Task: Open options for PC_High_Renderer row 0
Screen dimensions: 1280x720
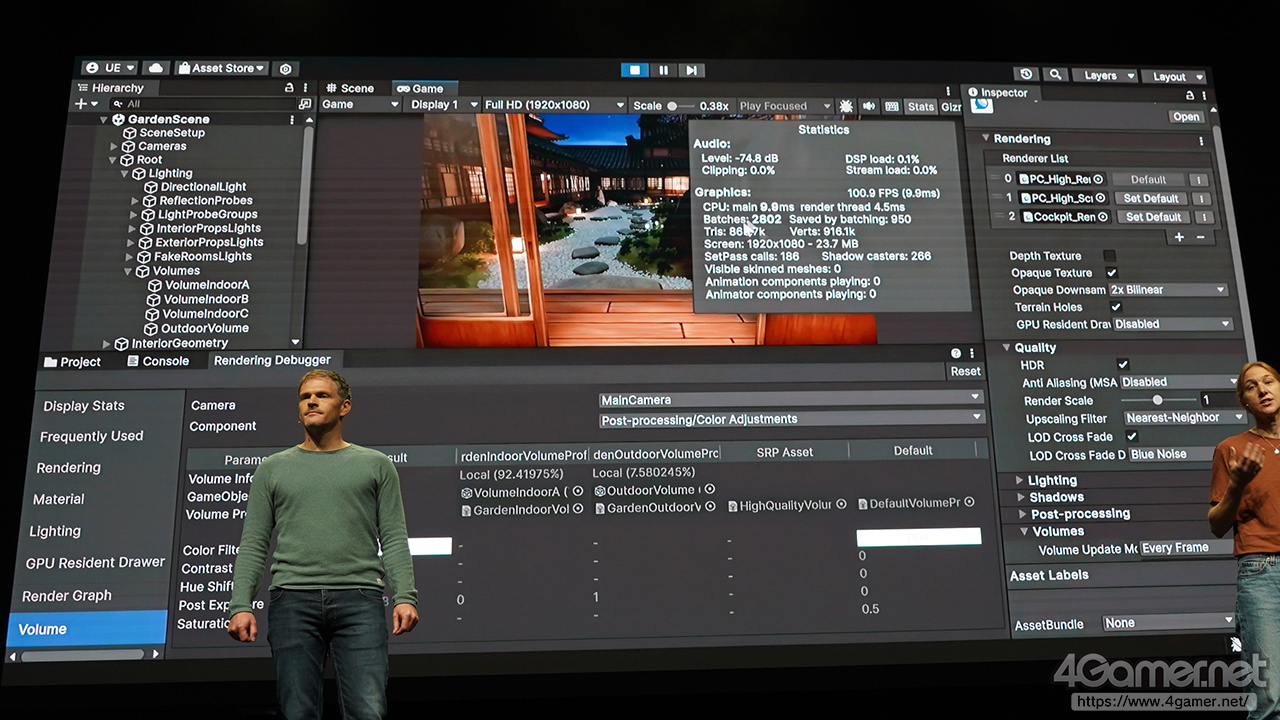Action: coord(1198,181)
